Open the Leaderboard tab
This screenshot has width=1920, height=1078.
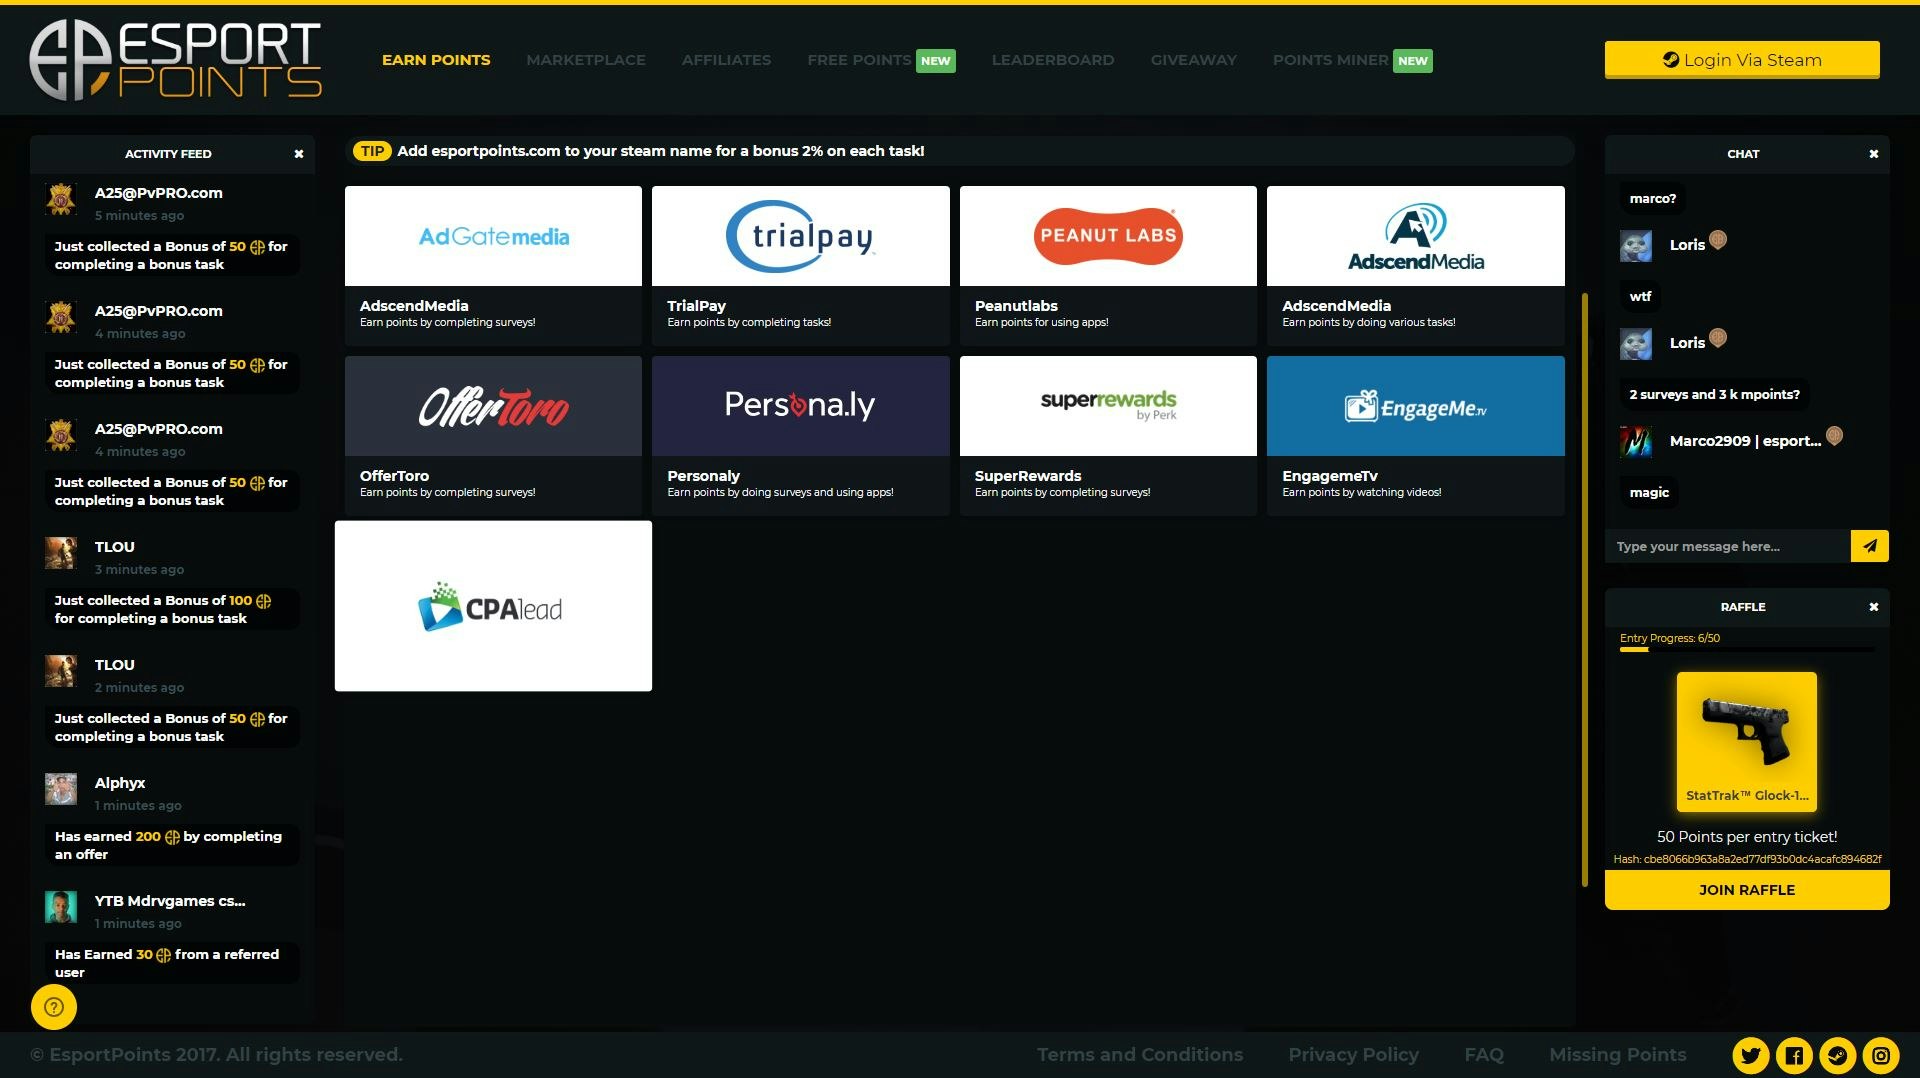click(x=1053, y=60)
